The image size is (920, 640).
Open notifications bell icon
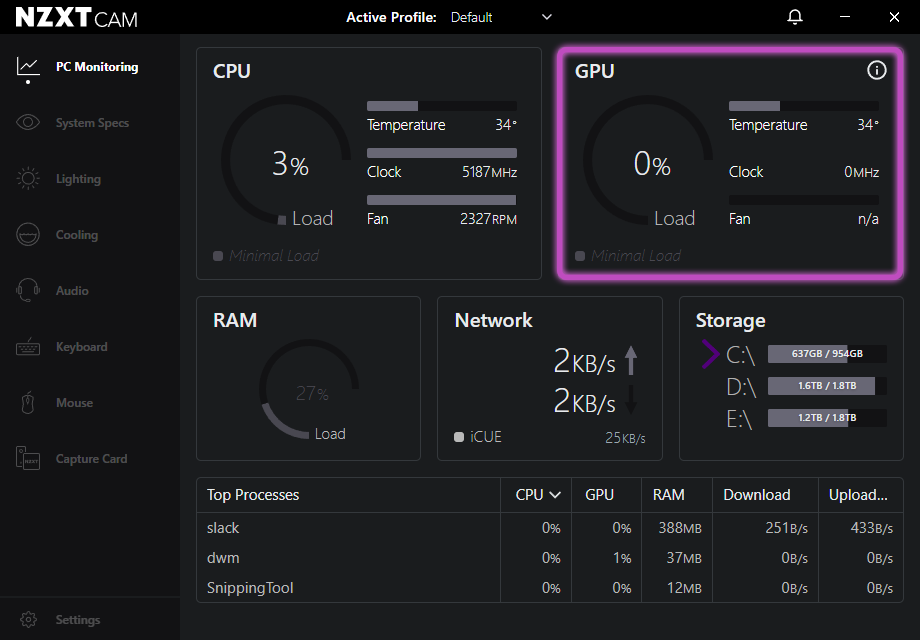pyautogui.click(x=795, y=17)
